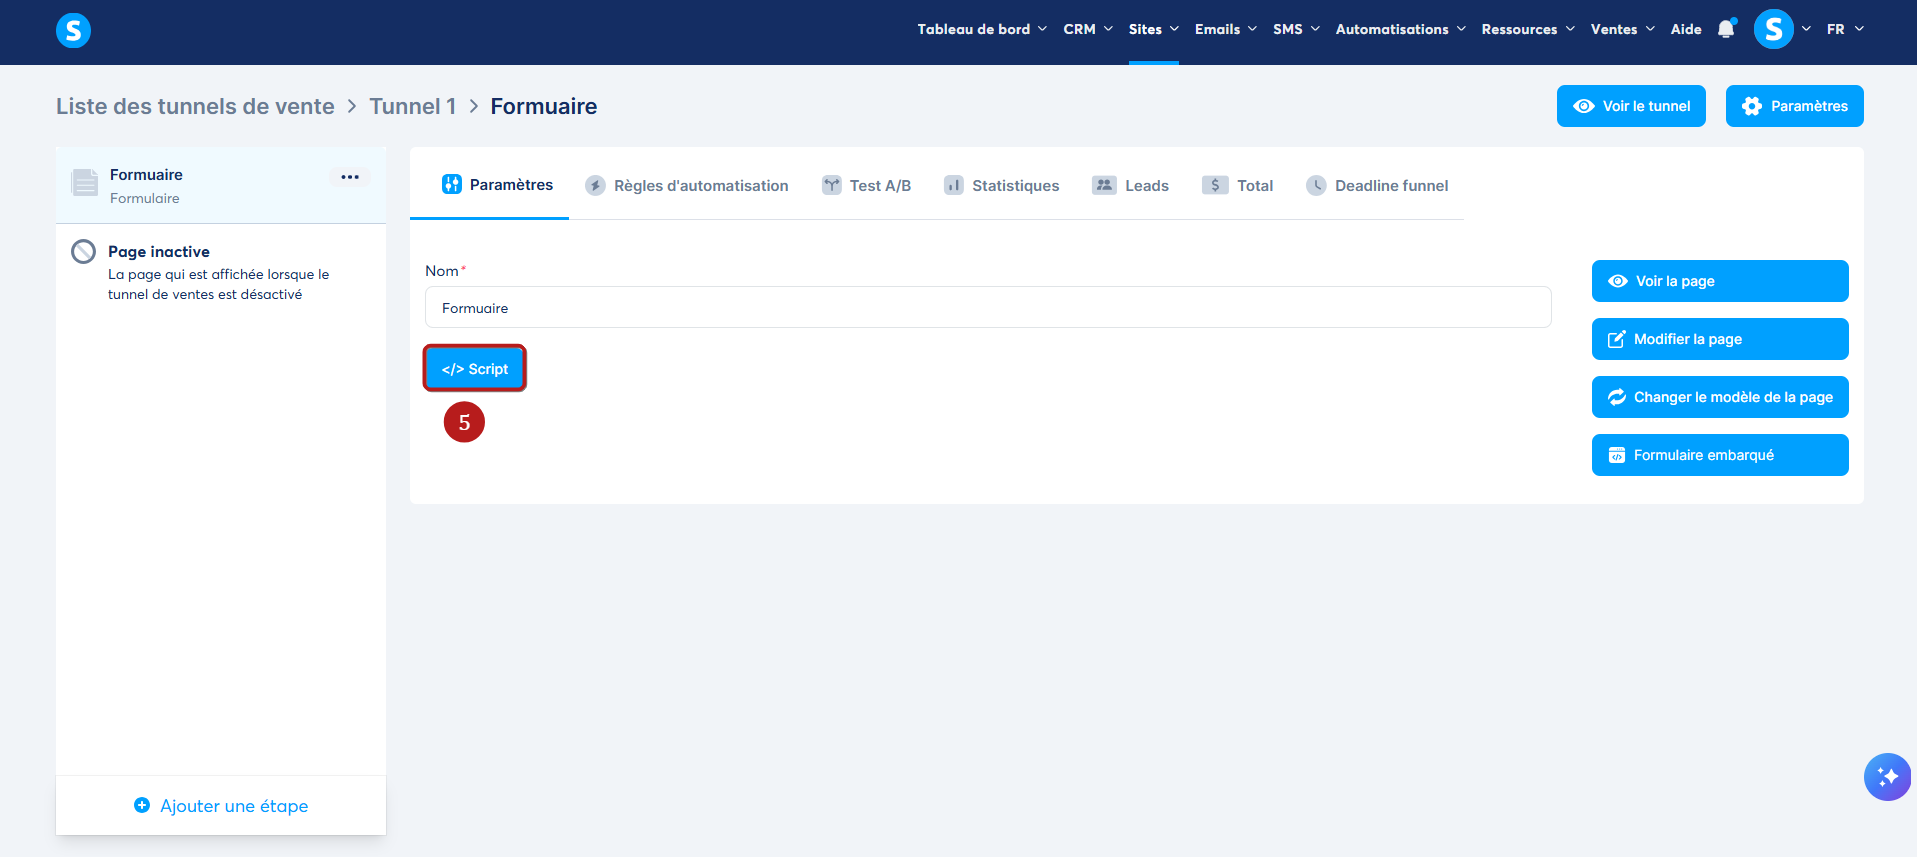This screenshot has height=857, width=1917.
Task: Expand the Sites dropdown
Action: click(1154, 29)
